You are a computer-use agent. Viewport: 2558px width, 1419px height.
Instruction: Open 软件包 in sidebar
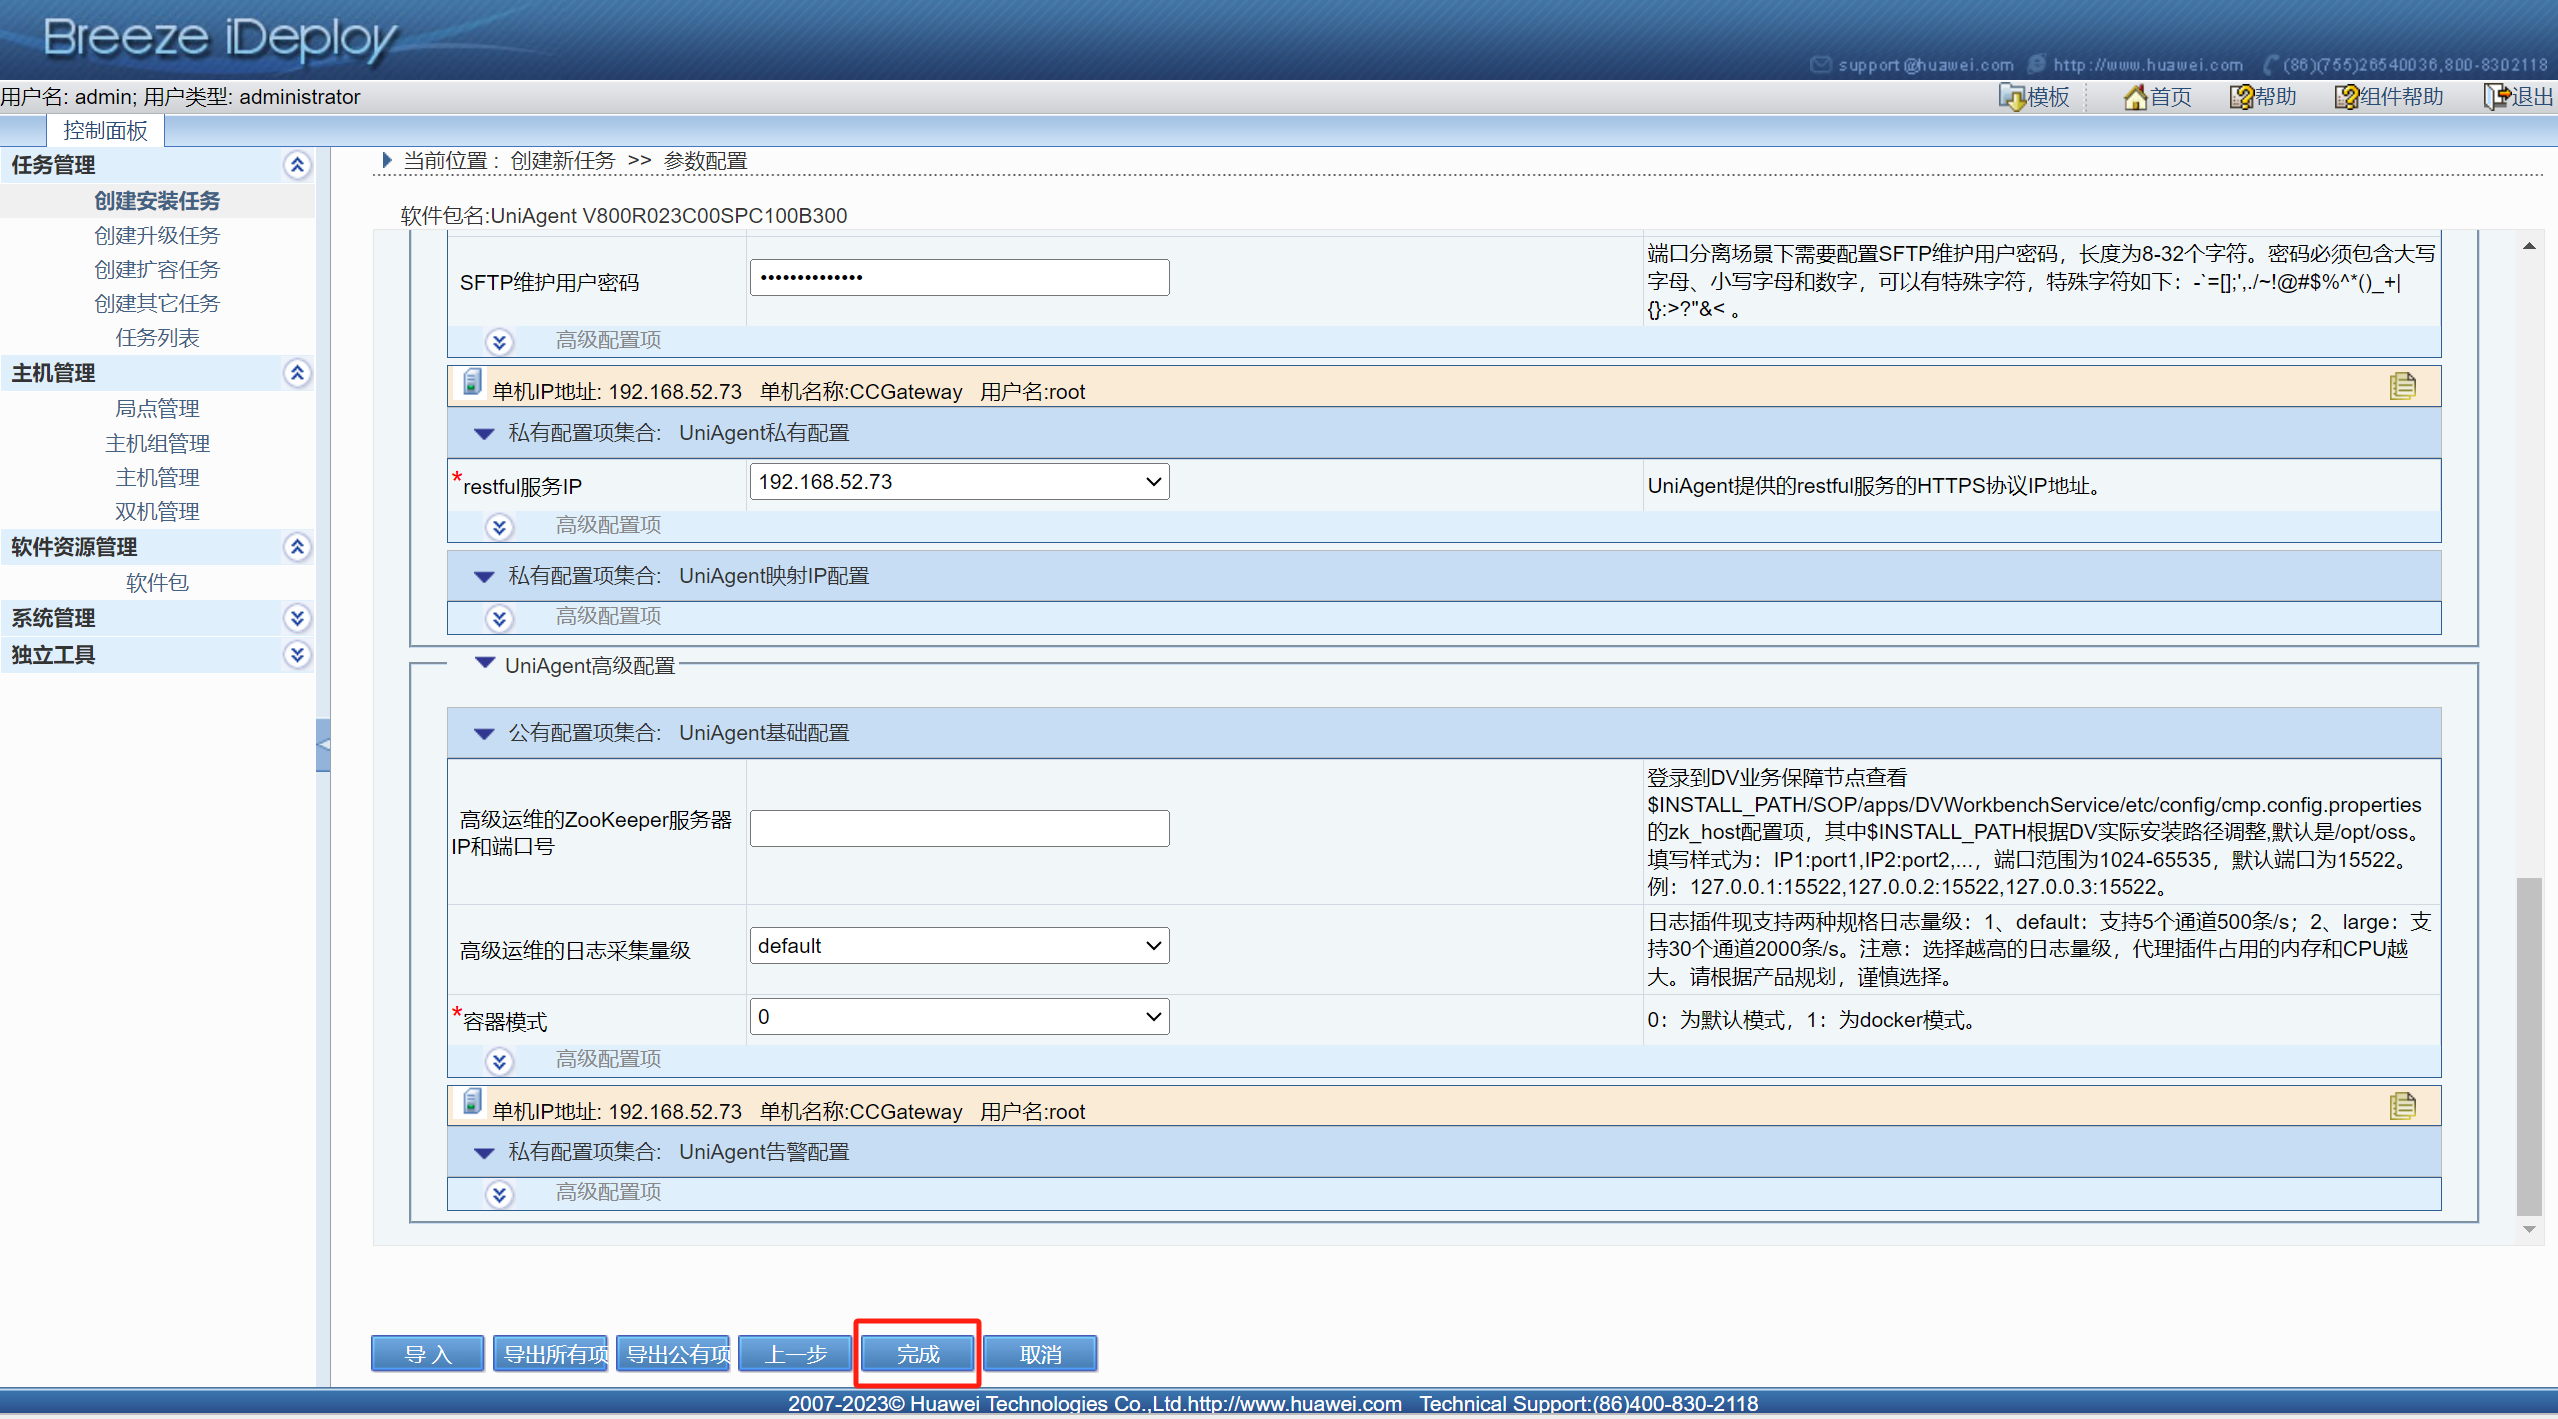[157, 582]
